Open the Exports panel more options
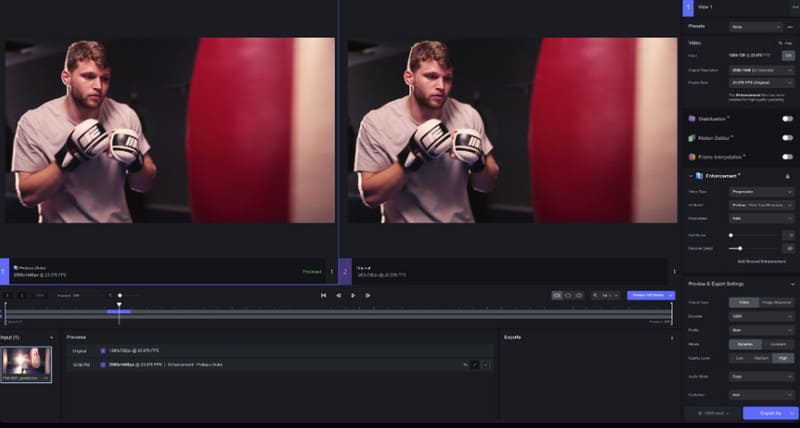 [671, 337]
